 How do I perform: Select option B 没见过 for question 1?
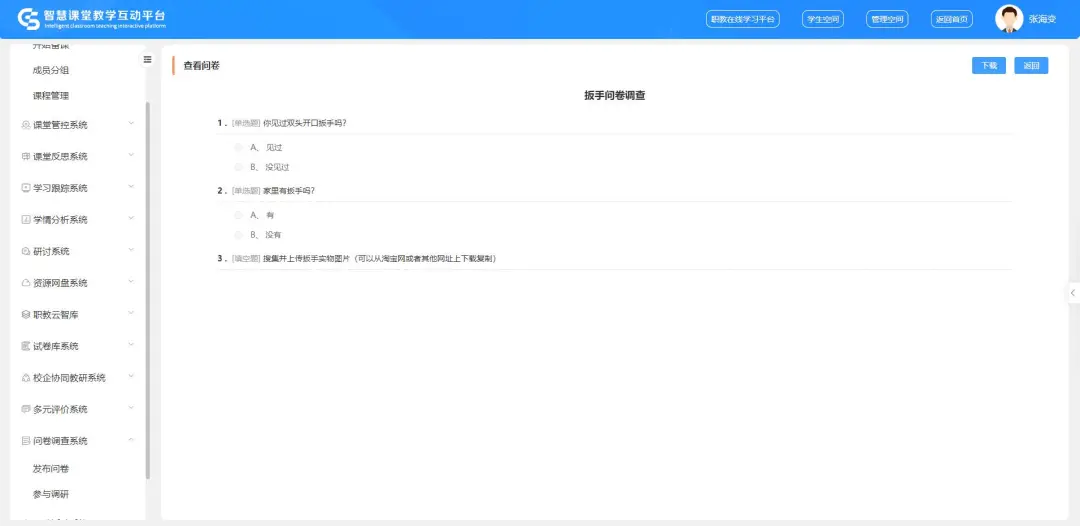pyautogui.click(x=238, y=167)
